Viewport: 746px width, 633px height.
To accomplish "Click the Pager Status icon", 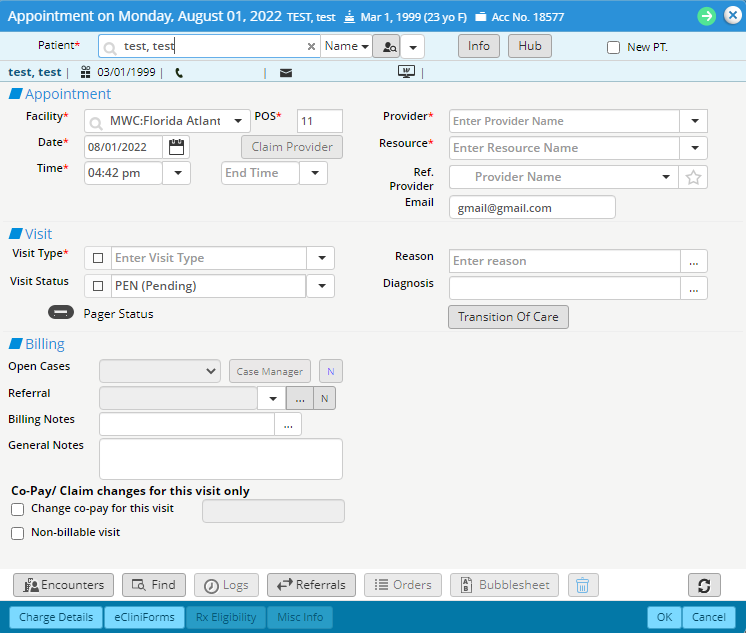I will (61, 313).
